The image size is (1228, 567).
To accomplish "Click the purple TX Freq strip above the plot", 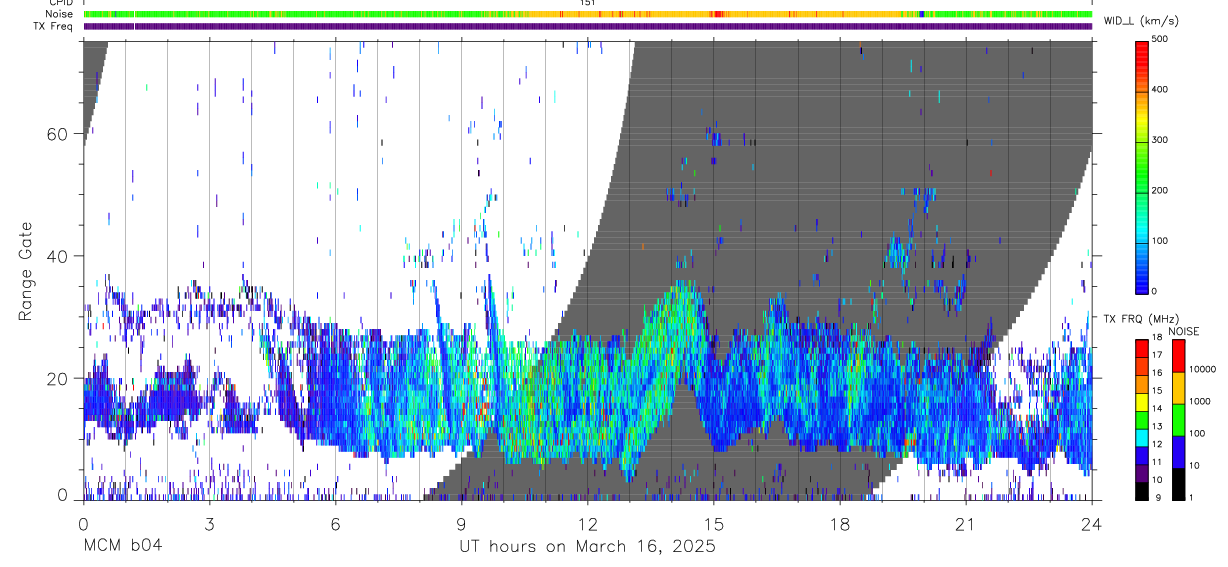I will pos(587,26).
